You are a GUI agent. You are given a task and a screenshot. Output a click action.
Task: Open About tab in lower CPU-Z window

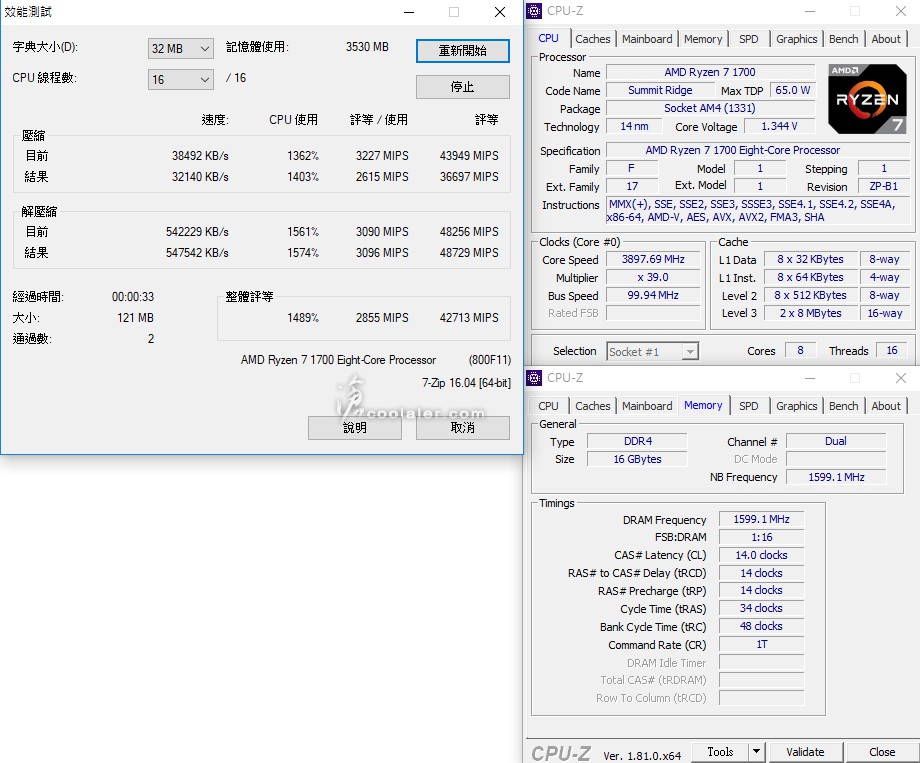pyautogui.click(x=886, y=406)
